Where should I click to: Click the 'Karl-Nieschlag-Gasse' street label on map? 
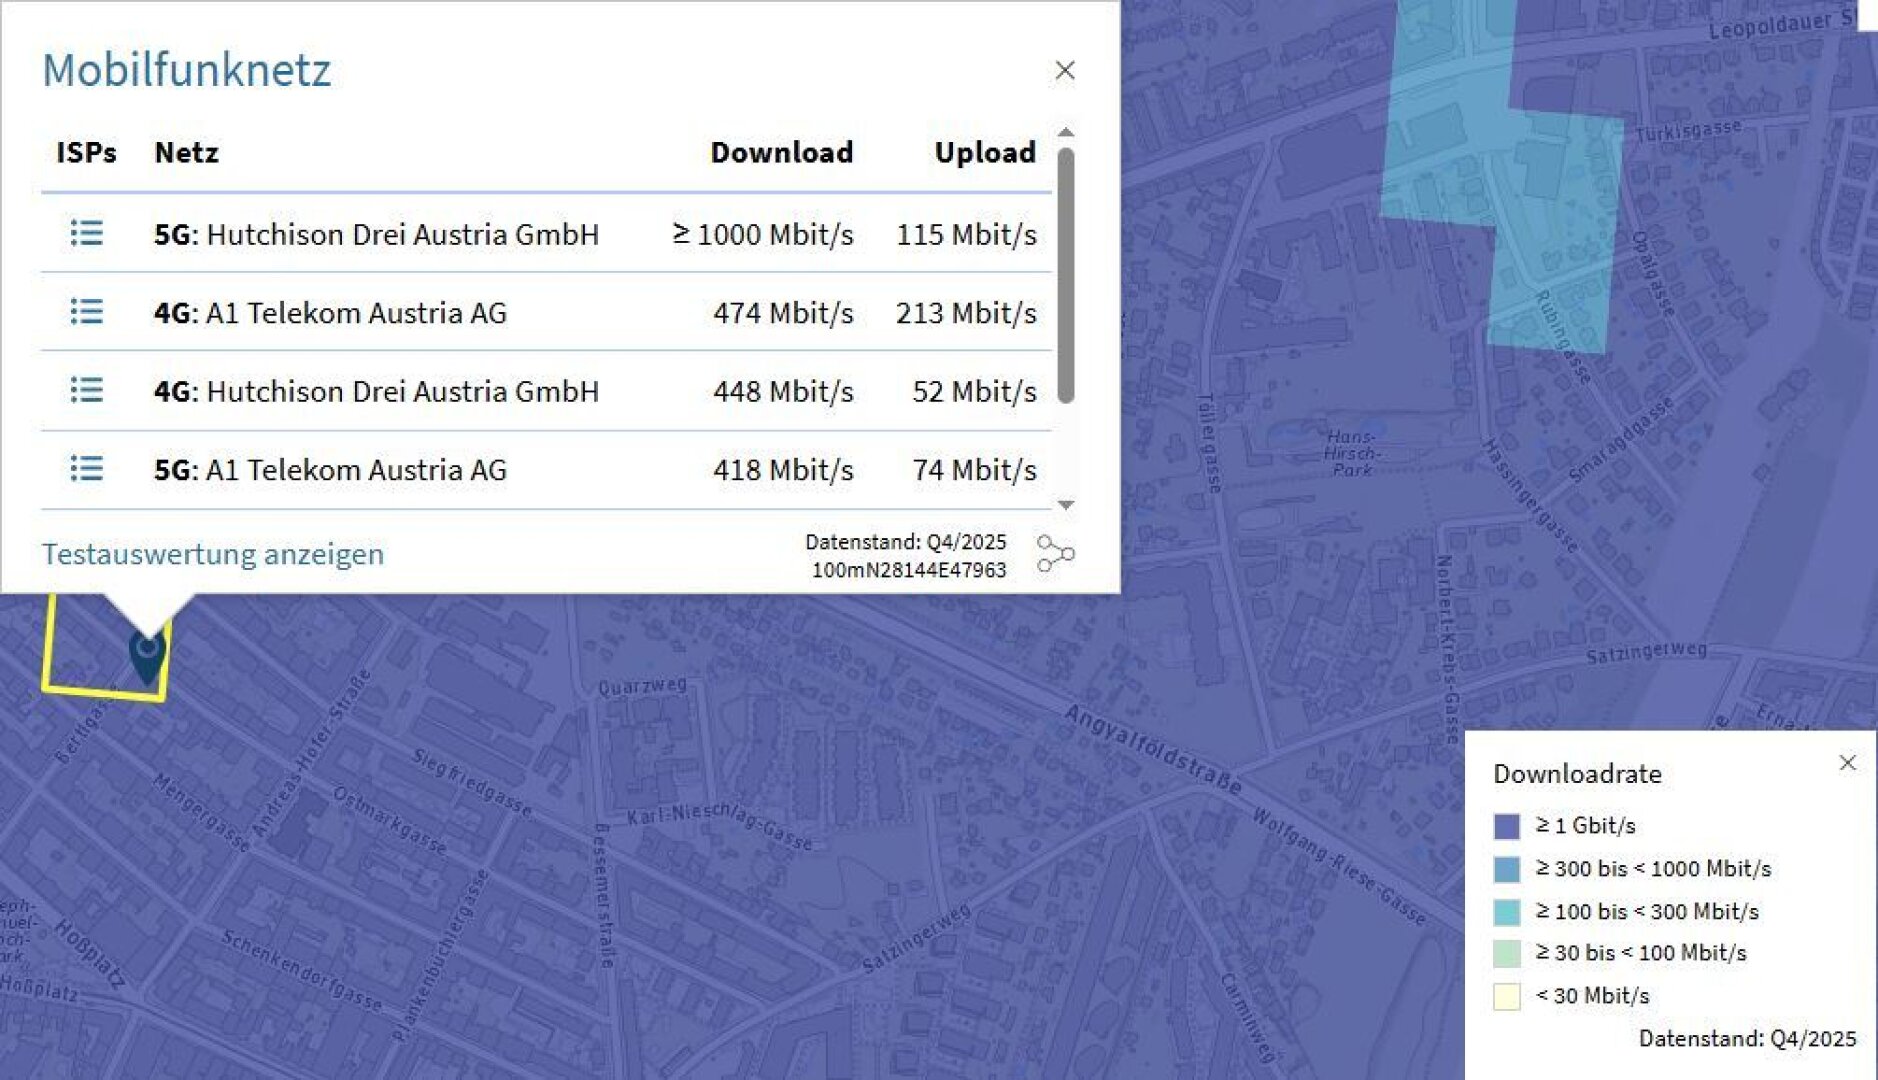[720, 827]
